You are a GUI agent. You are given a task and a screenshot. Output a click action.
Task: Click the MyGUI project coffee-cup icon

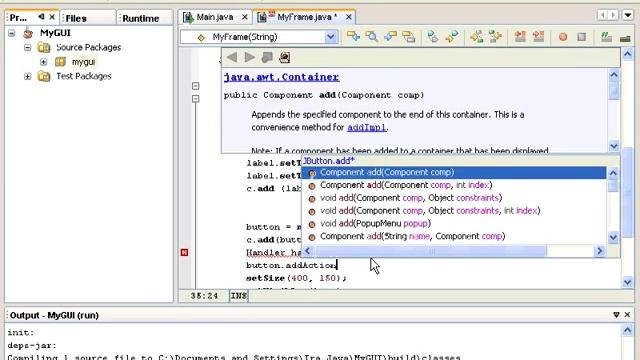pyautogui.click(x=28, y=33)
